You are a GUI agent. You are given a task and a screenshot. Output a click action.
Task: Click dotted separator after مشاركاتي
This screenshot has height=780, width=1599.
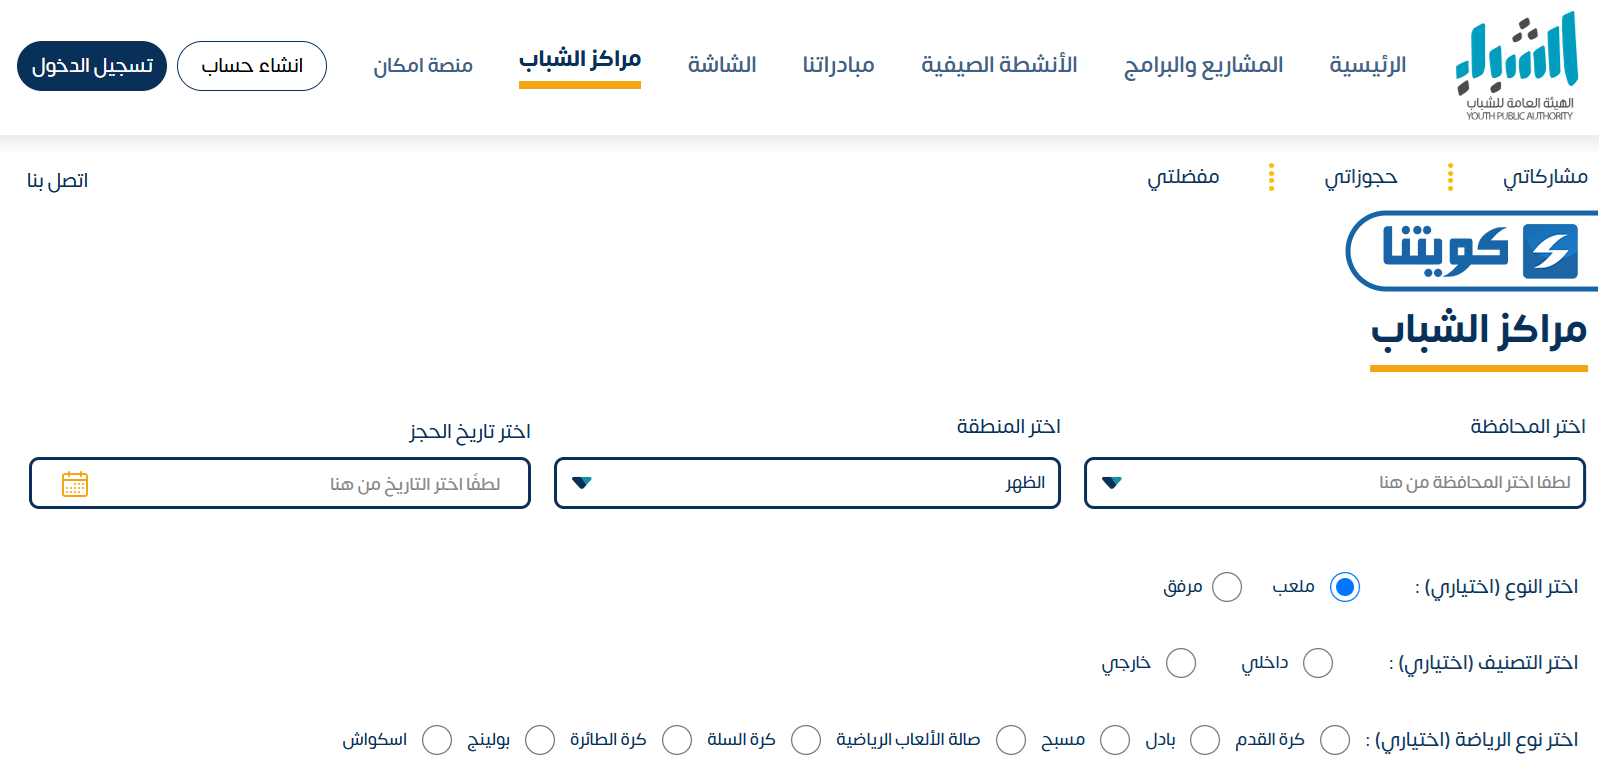[x=1450, y=177]
